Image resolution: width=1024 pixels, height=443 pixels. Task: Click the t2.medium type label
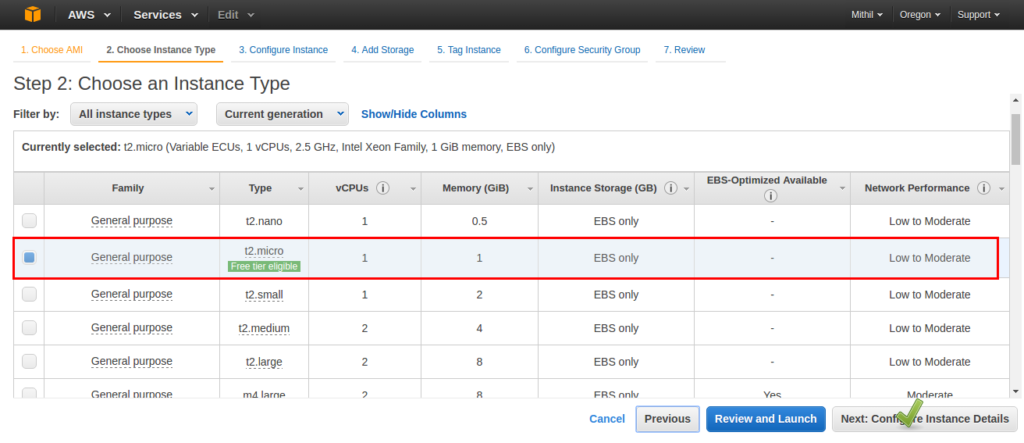tap(264, 327)
